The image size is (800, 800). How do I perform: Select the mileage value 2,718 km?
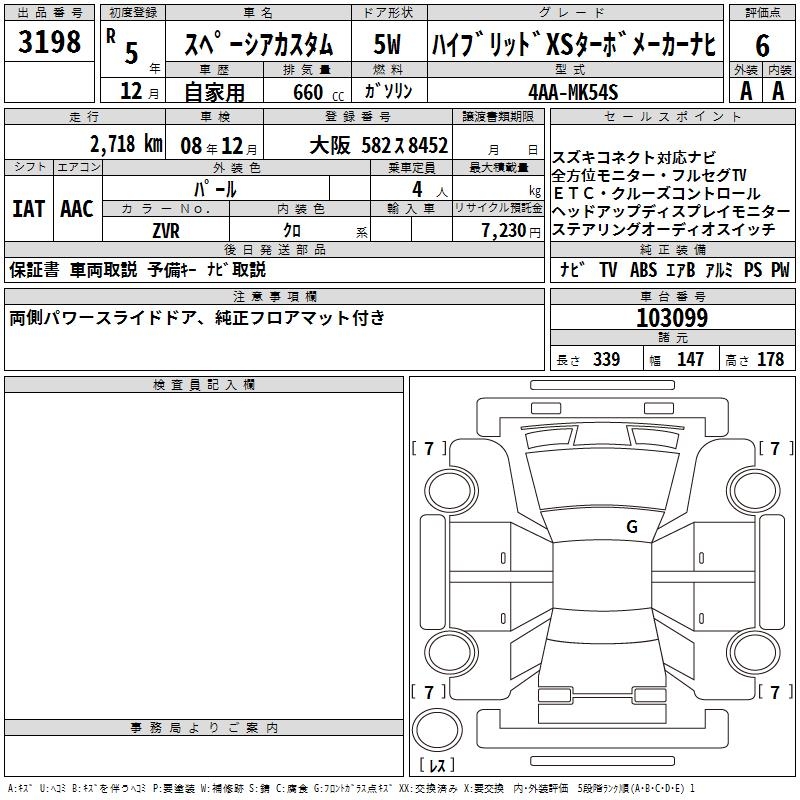(125, 143)
